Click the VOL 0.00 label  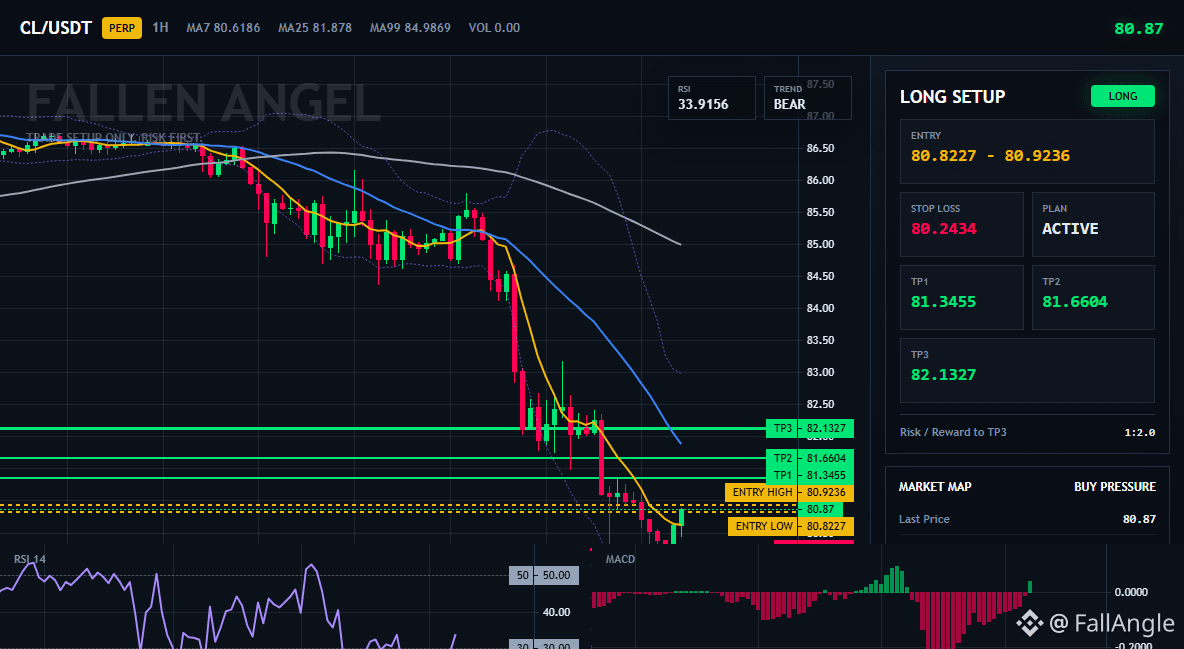coord(494,28)
